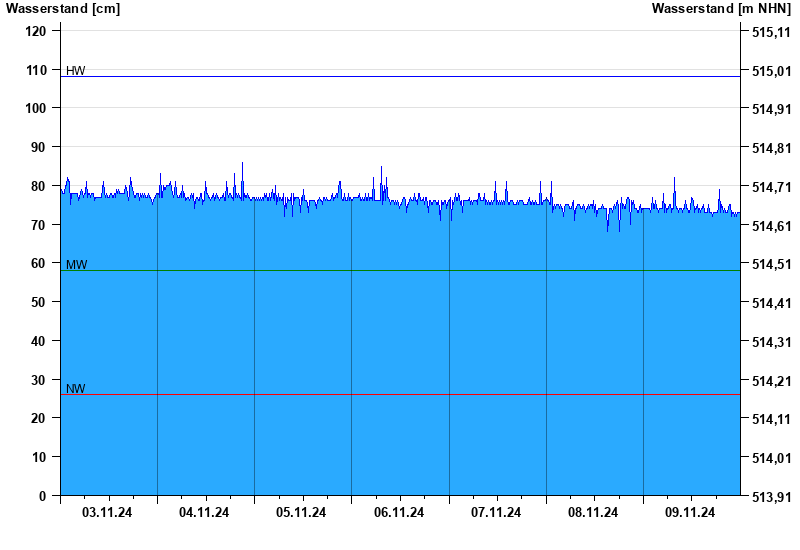Screen dimensions: 800x550
Task: Click the right axis value 514,91
Action: tap(771, 109)
